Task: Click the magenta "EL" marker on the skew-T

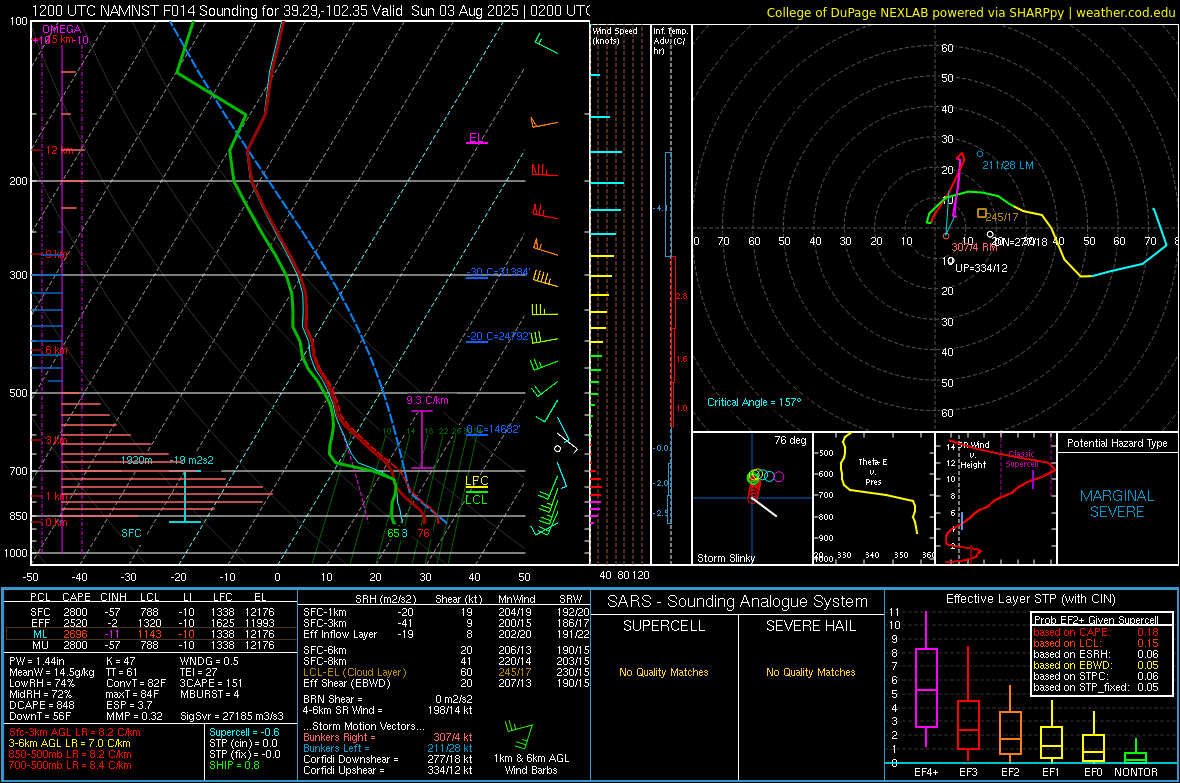Action: click(476, 138)
